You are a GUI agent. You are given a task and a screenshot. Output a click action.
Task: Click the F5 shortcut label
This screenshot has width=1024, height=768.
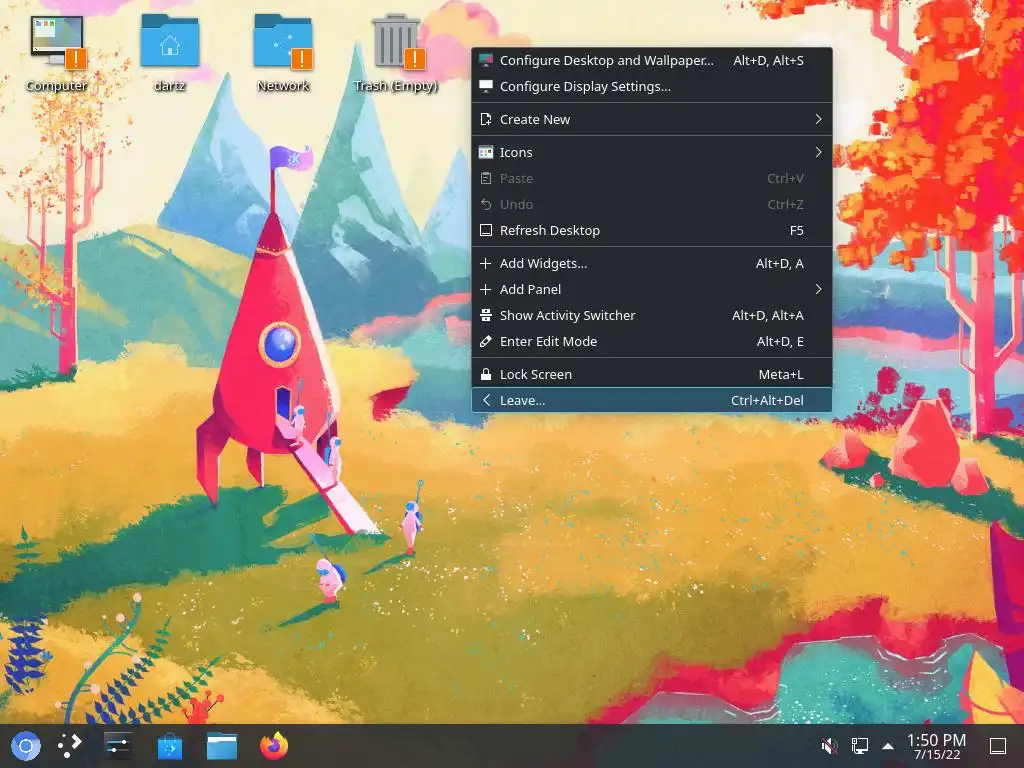click(797, 231)
